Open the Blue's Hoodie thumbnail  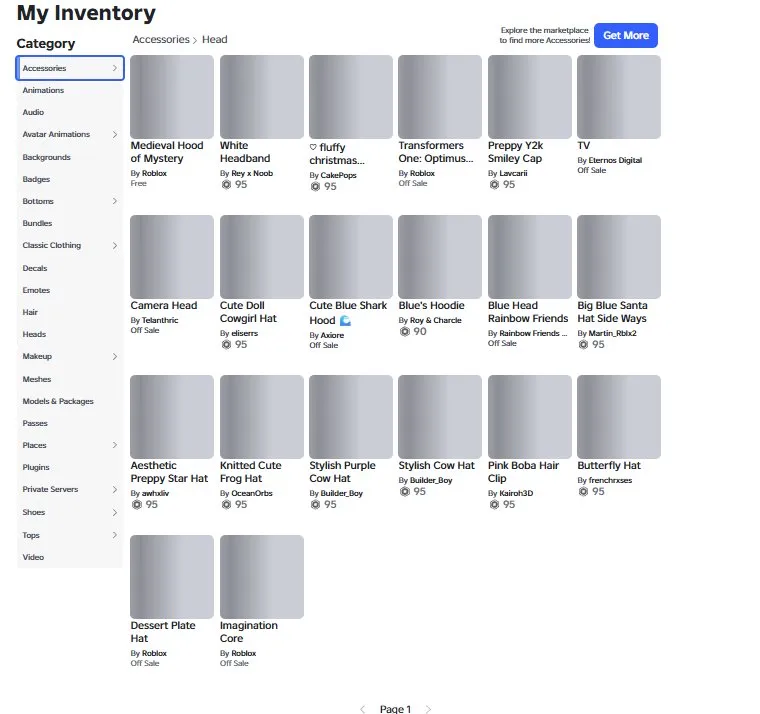pos(440,256)
